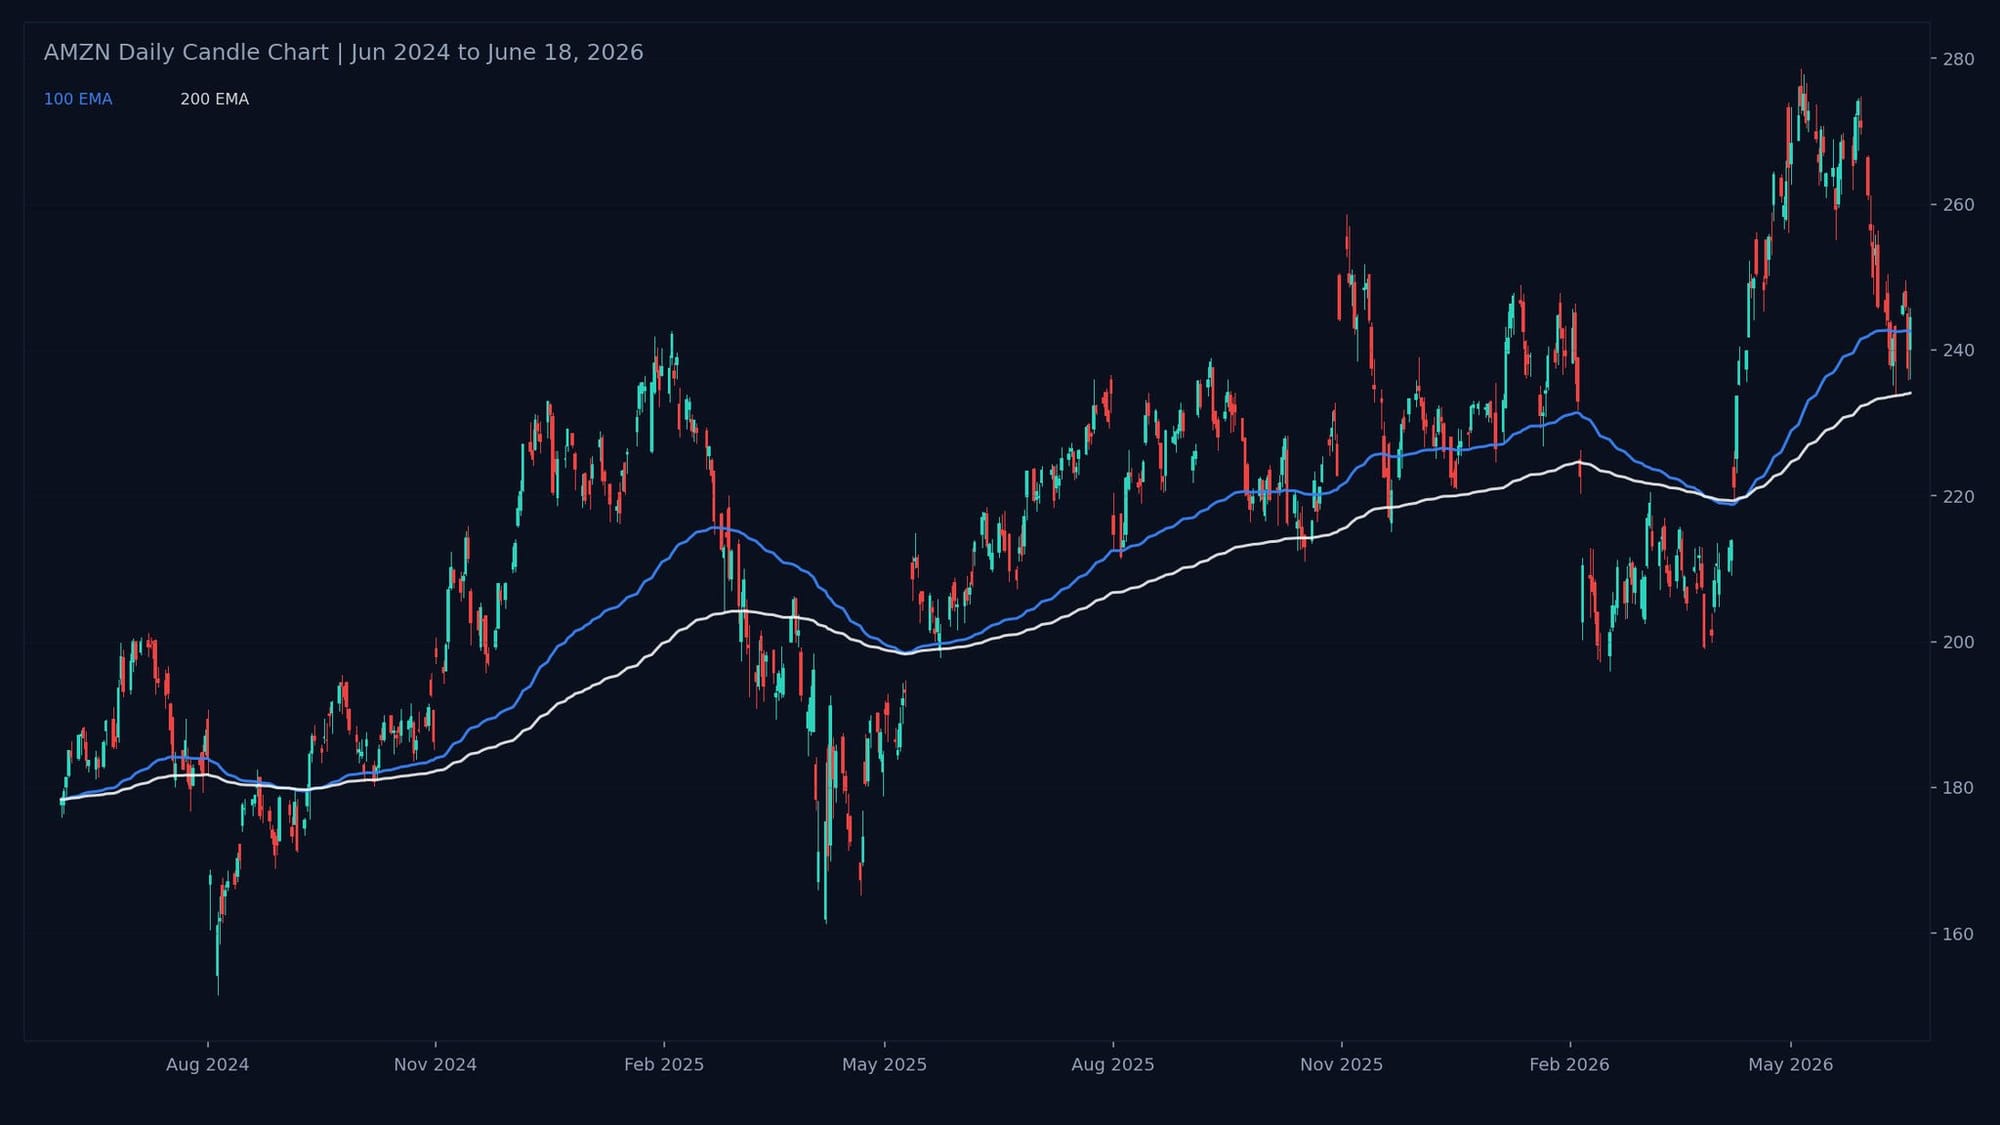Click the Nov 2024 date axis label
Screen dimensions: 2000x1125
click(x=435, y=1064)
